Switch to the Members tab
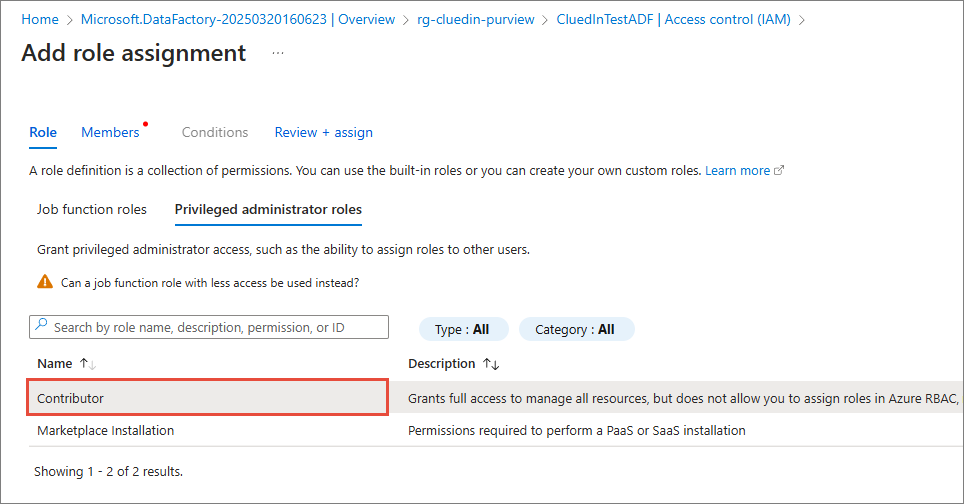 pos(111,132)
